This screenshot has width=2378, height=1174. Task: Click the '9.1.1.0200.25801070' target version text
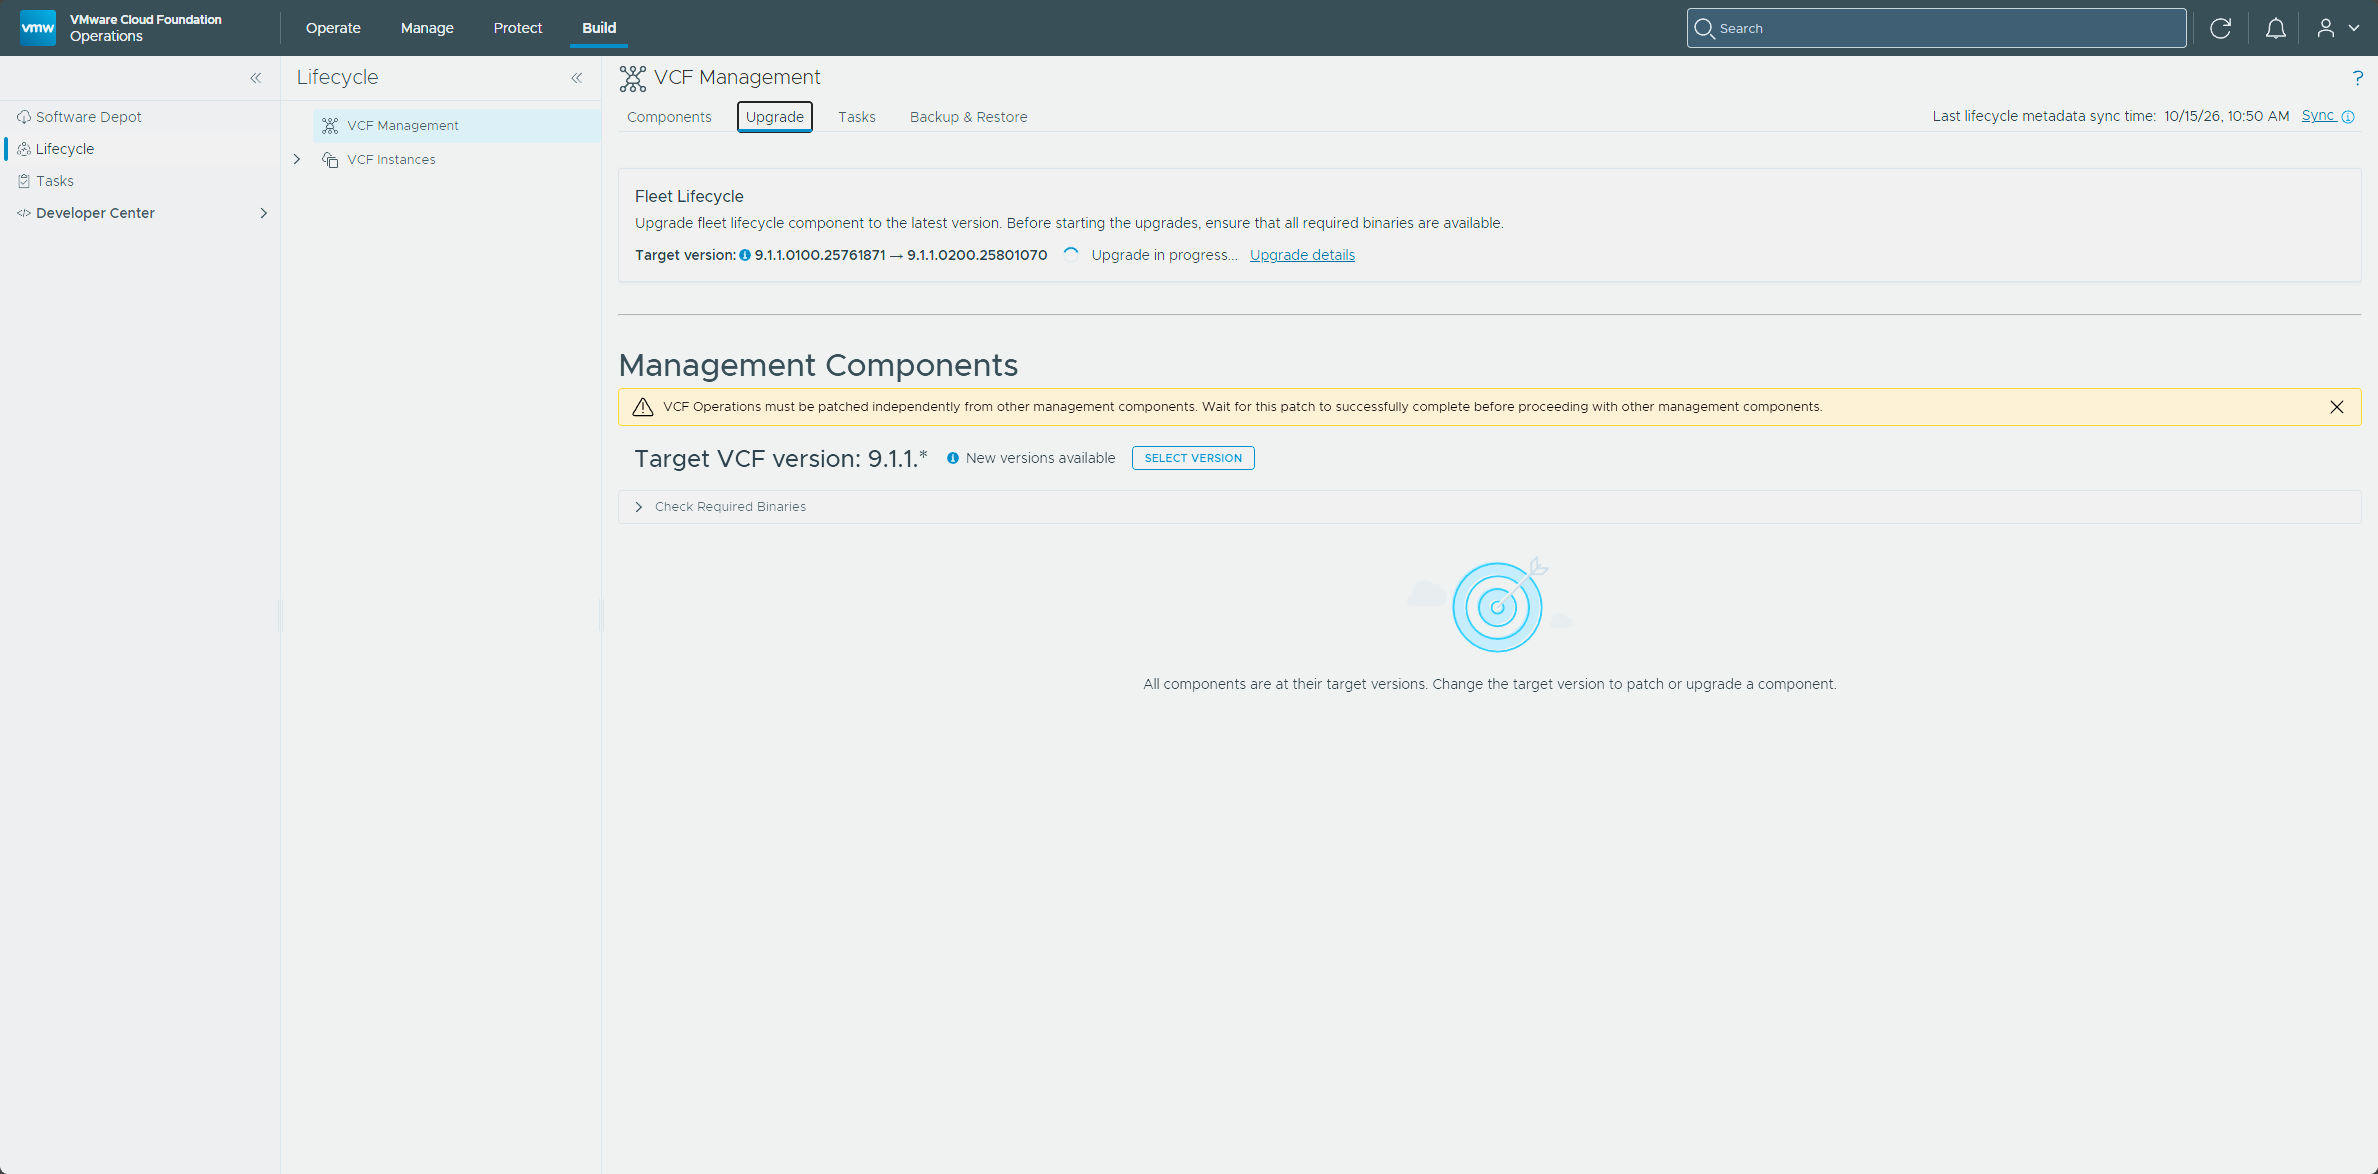tap(977, 255)
